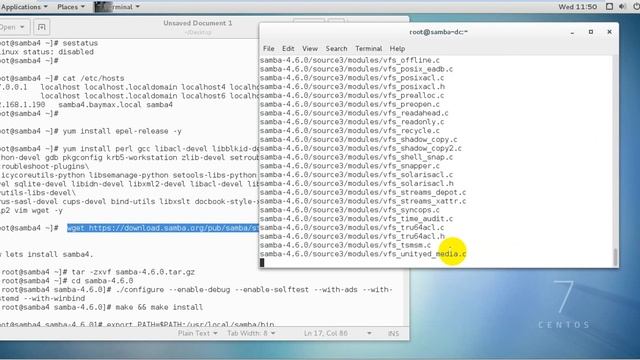
Task: Click the vfs_snapper.c line in terminal
Action: coord(350,166)
